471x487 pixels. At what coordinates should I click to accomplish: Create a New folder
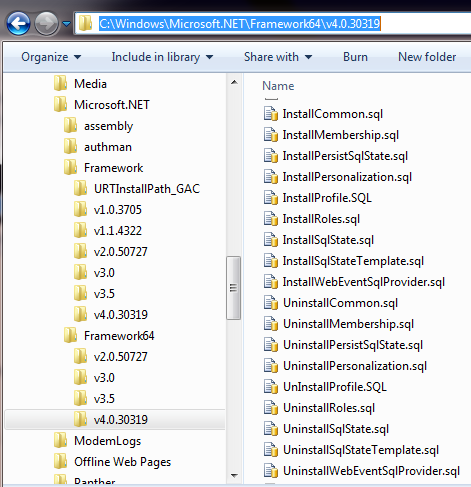pos(427,57)
